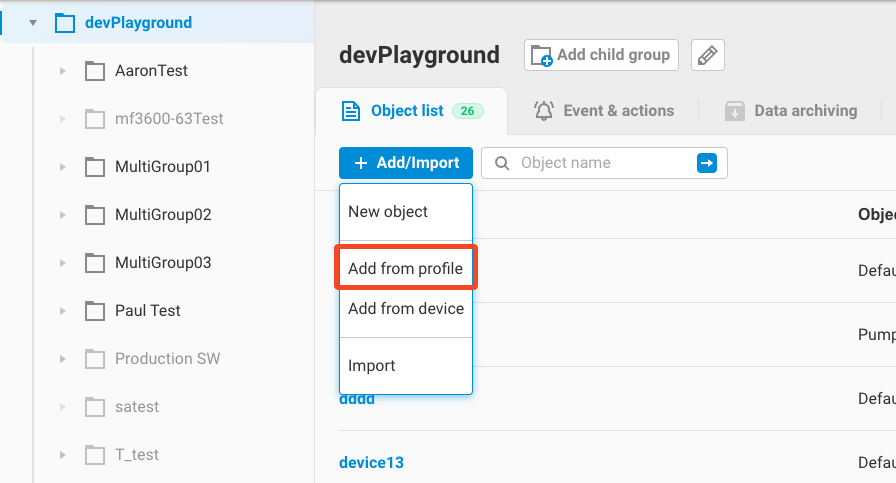This screenshot has height=483, width=896.
Task: Click the Data archiving box icon
Action: pos(735,111)
